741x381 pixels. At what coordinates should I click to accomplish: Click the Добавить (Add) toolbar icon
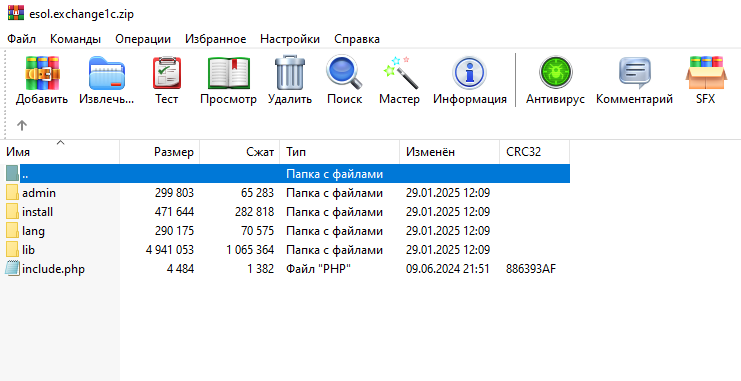coord(42,73)
